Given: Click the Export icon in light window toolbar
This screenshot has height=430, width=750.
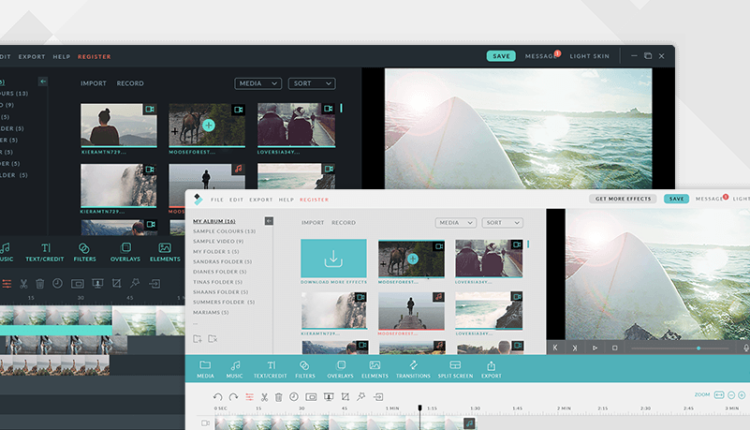Looking at the screenshot, I should pos(491,369).
